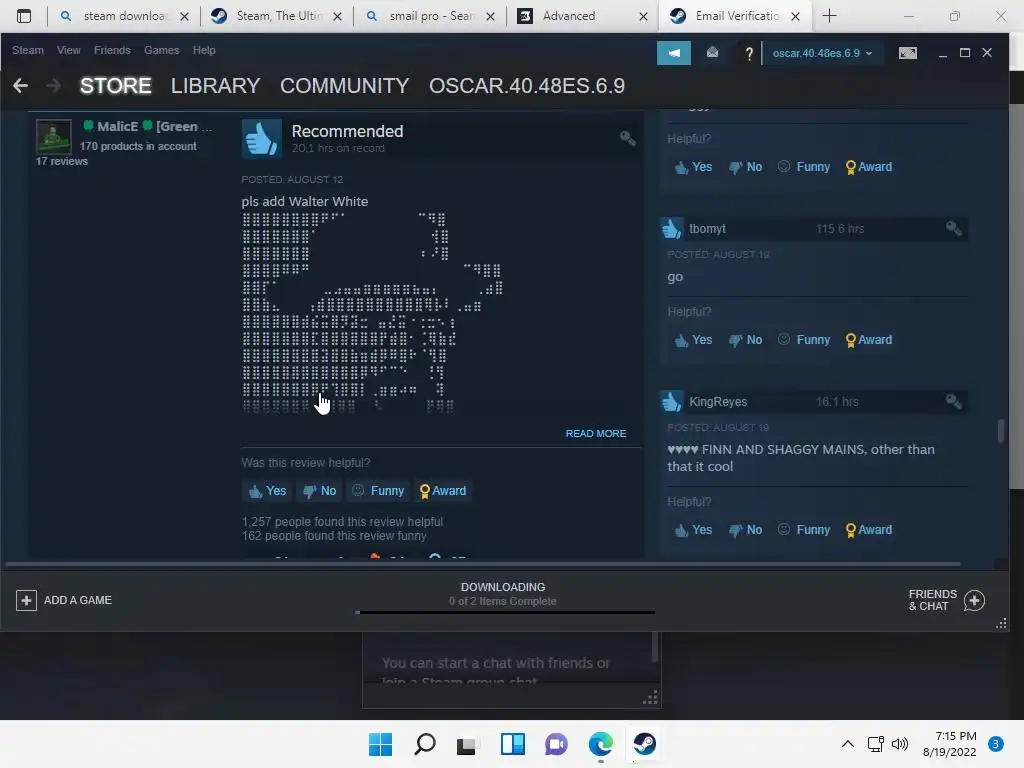The image size is (1024, 768).
Task: Open the Friends menu
Action: pos(112,50)
